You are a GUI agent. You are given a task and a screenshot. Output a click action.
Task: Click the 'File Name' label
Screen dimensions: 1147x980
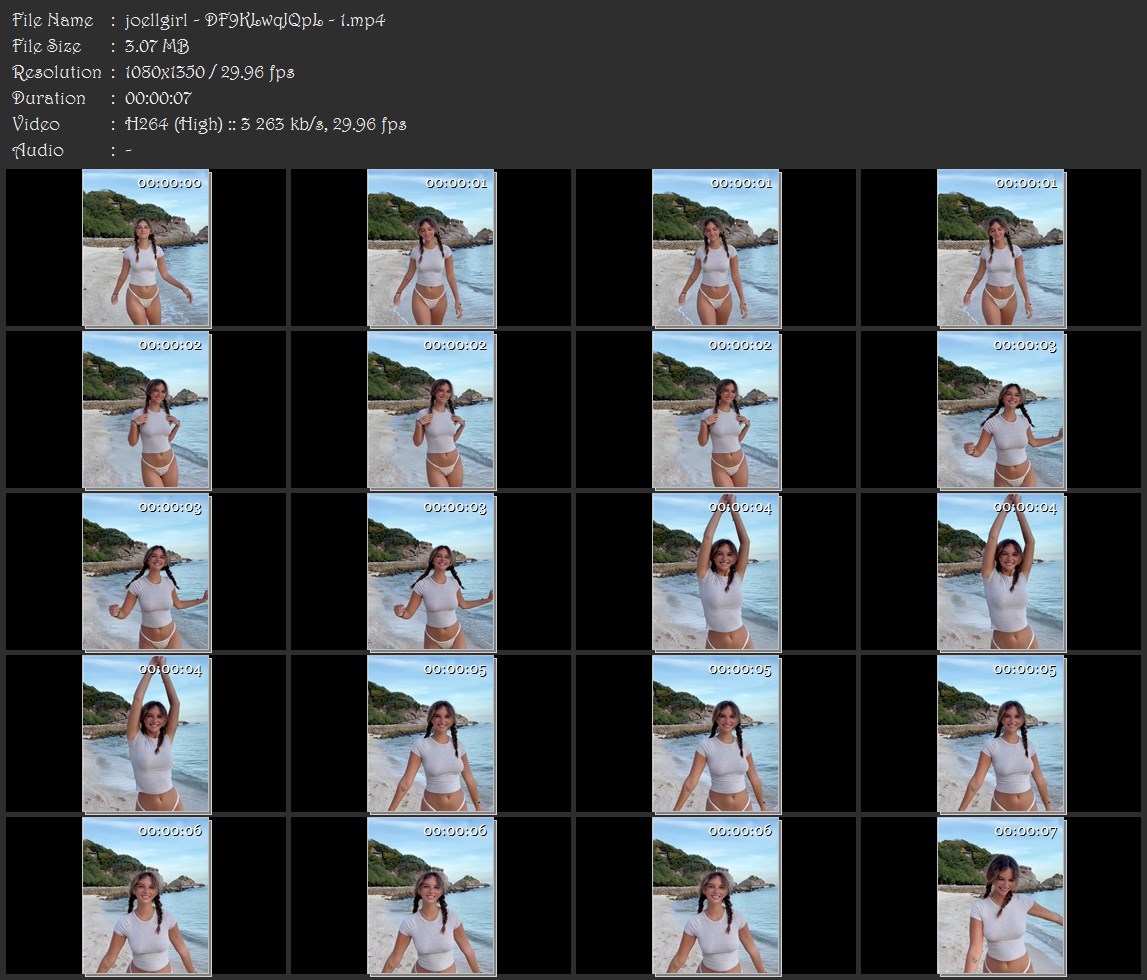[x=53, y=20]
